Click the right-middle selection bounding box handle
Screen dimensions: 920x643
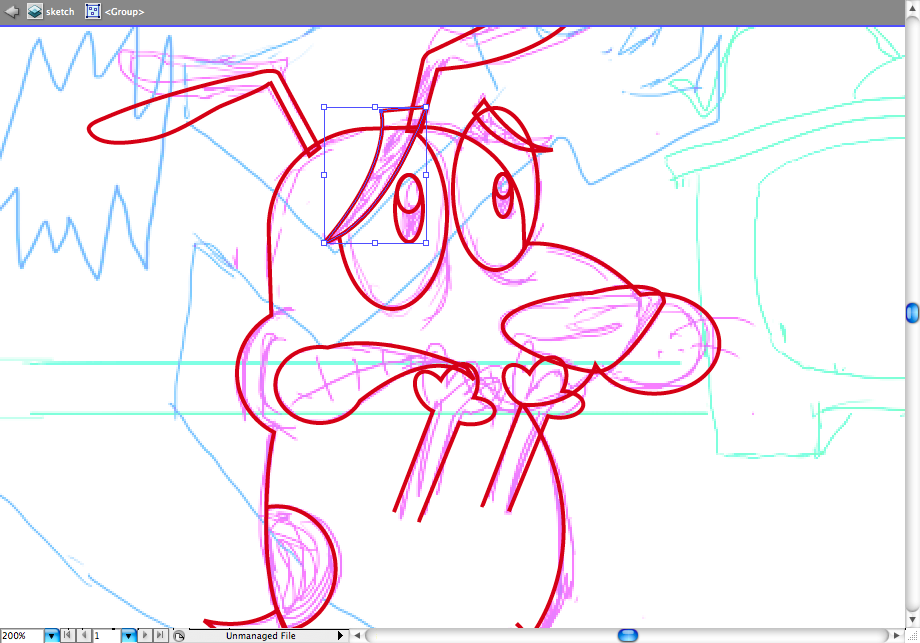pos(426,175)
